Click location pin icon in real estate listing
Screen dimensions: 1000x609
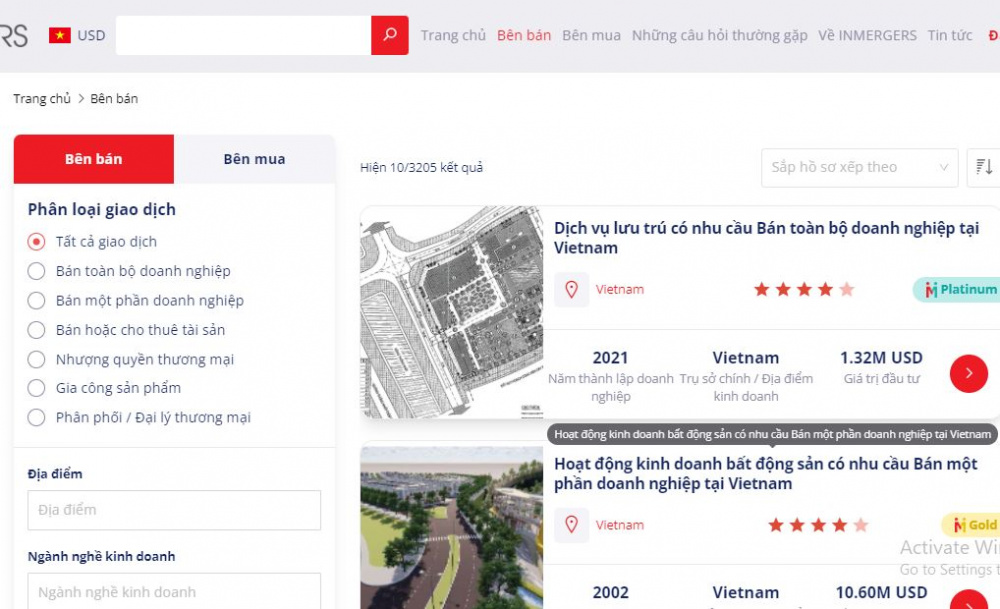pos(571,525)
